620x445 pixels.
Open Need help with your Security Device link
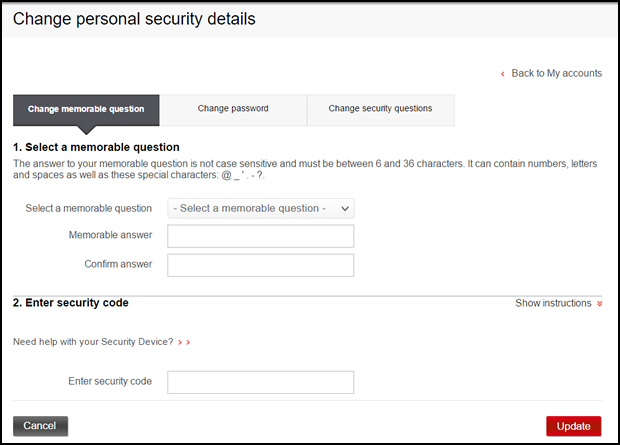coord(93,342)
